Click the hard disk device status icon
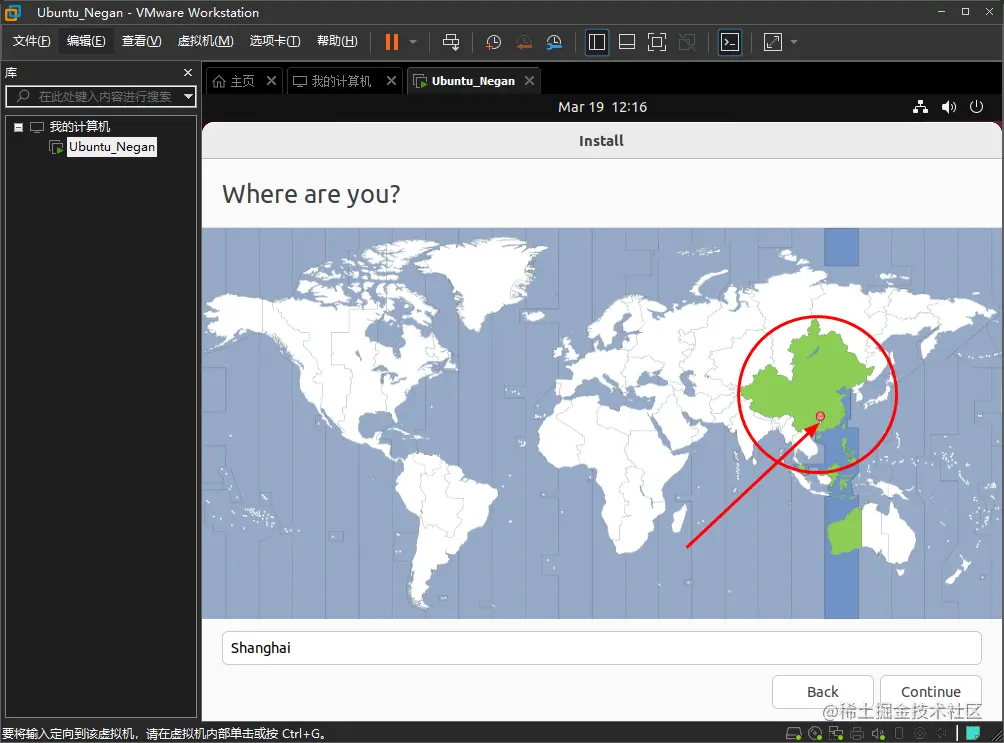This screenshot has width=1004, height=743. point(793,733)
